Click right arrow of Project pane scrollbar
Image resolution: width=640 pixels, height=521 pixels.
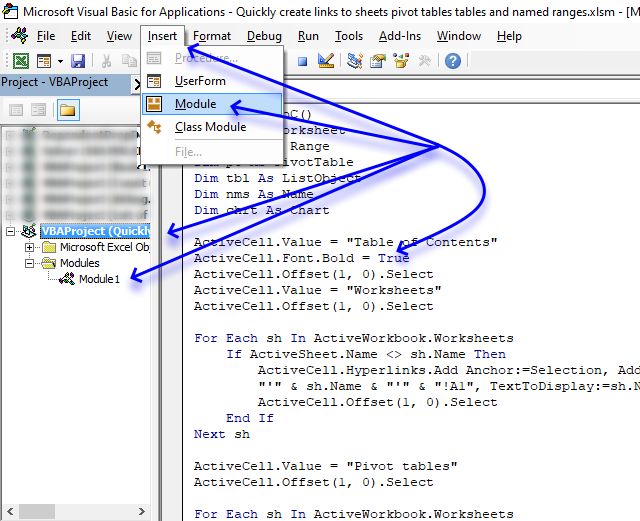(142, 511)
